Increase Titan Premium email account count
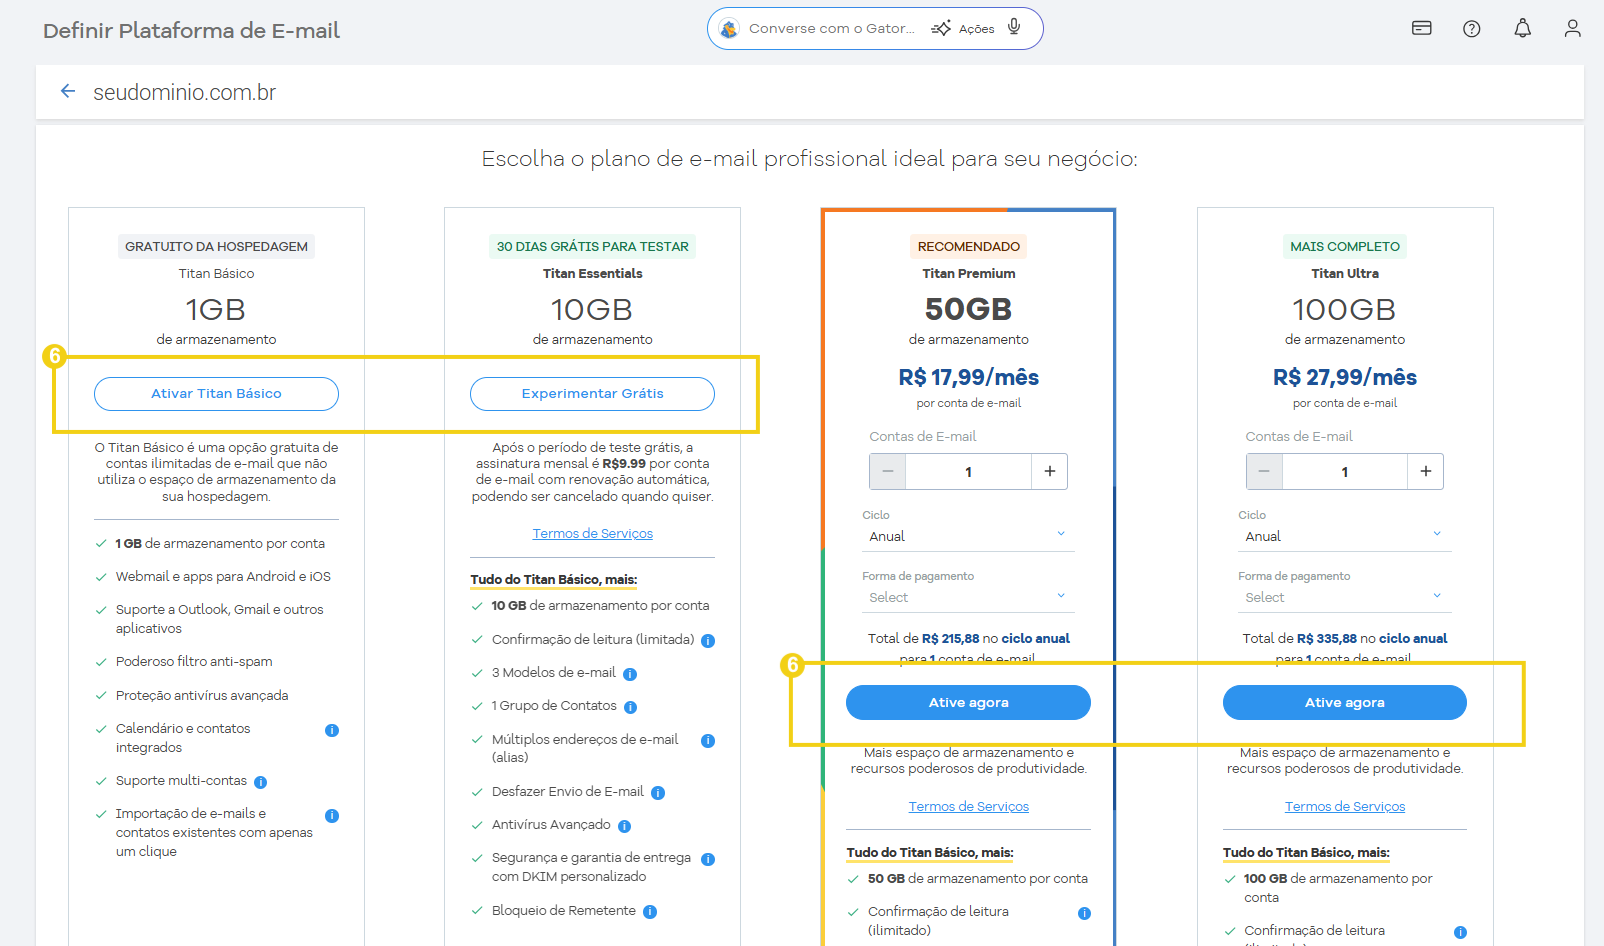The width and height of the screenshot is (1604, 946). click(1049, 471)
